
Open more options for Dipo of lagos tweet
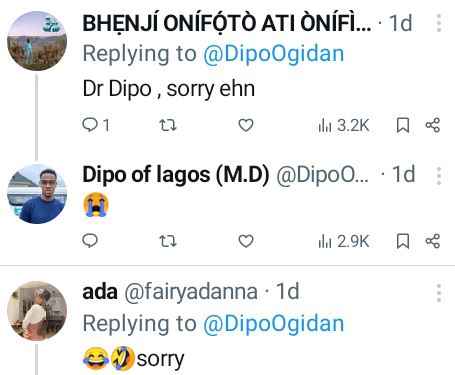(439, 176)
